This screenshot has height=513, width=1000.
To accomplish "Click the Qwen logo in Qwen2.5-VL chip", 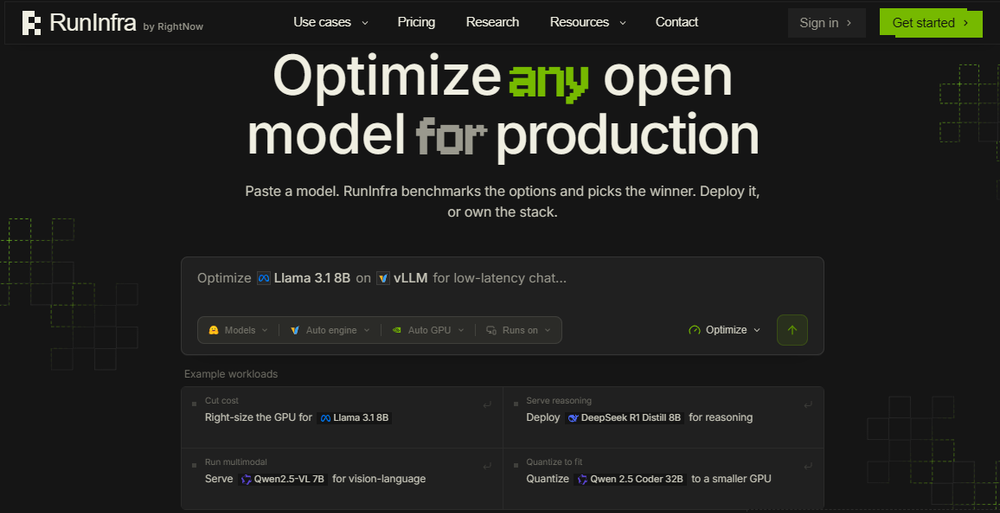I will 246,479.
